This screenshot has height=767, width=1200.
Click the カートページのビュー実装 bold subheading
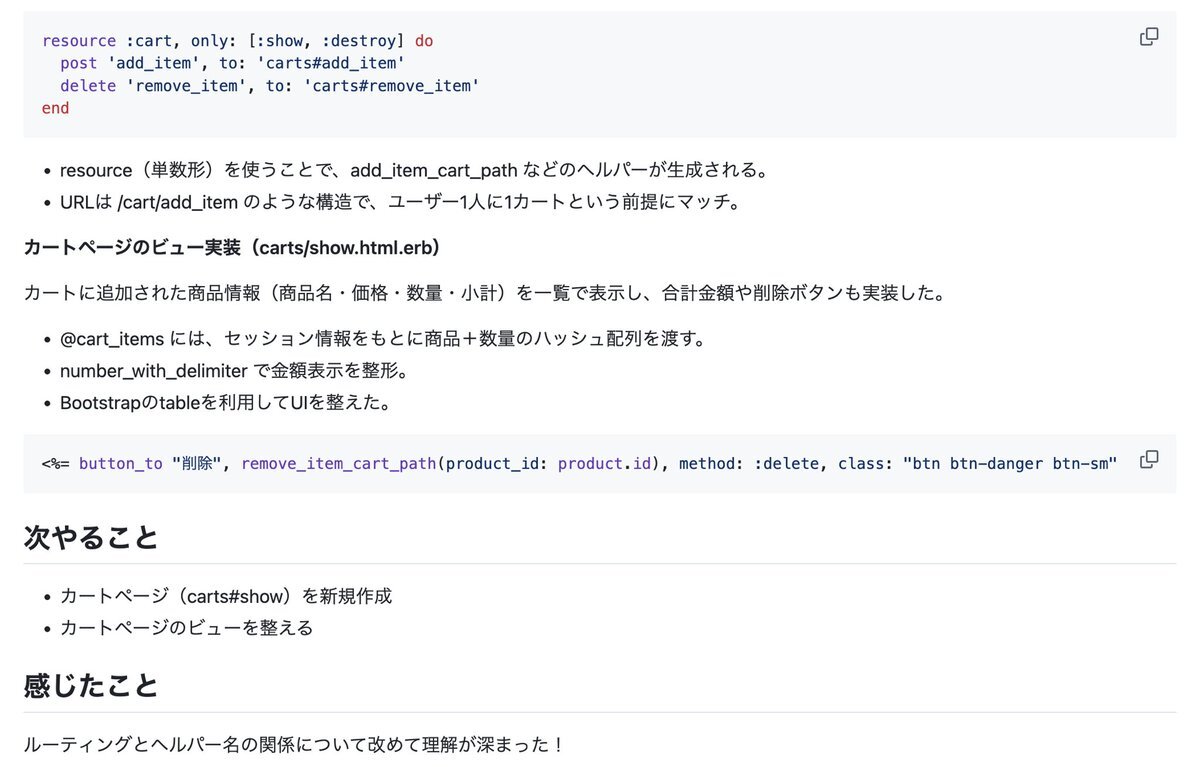point(232,247)
